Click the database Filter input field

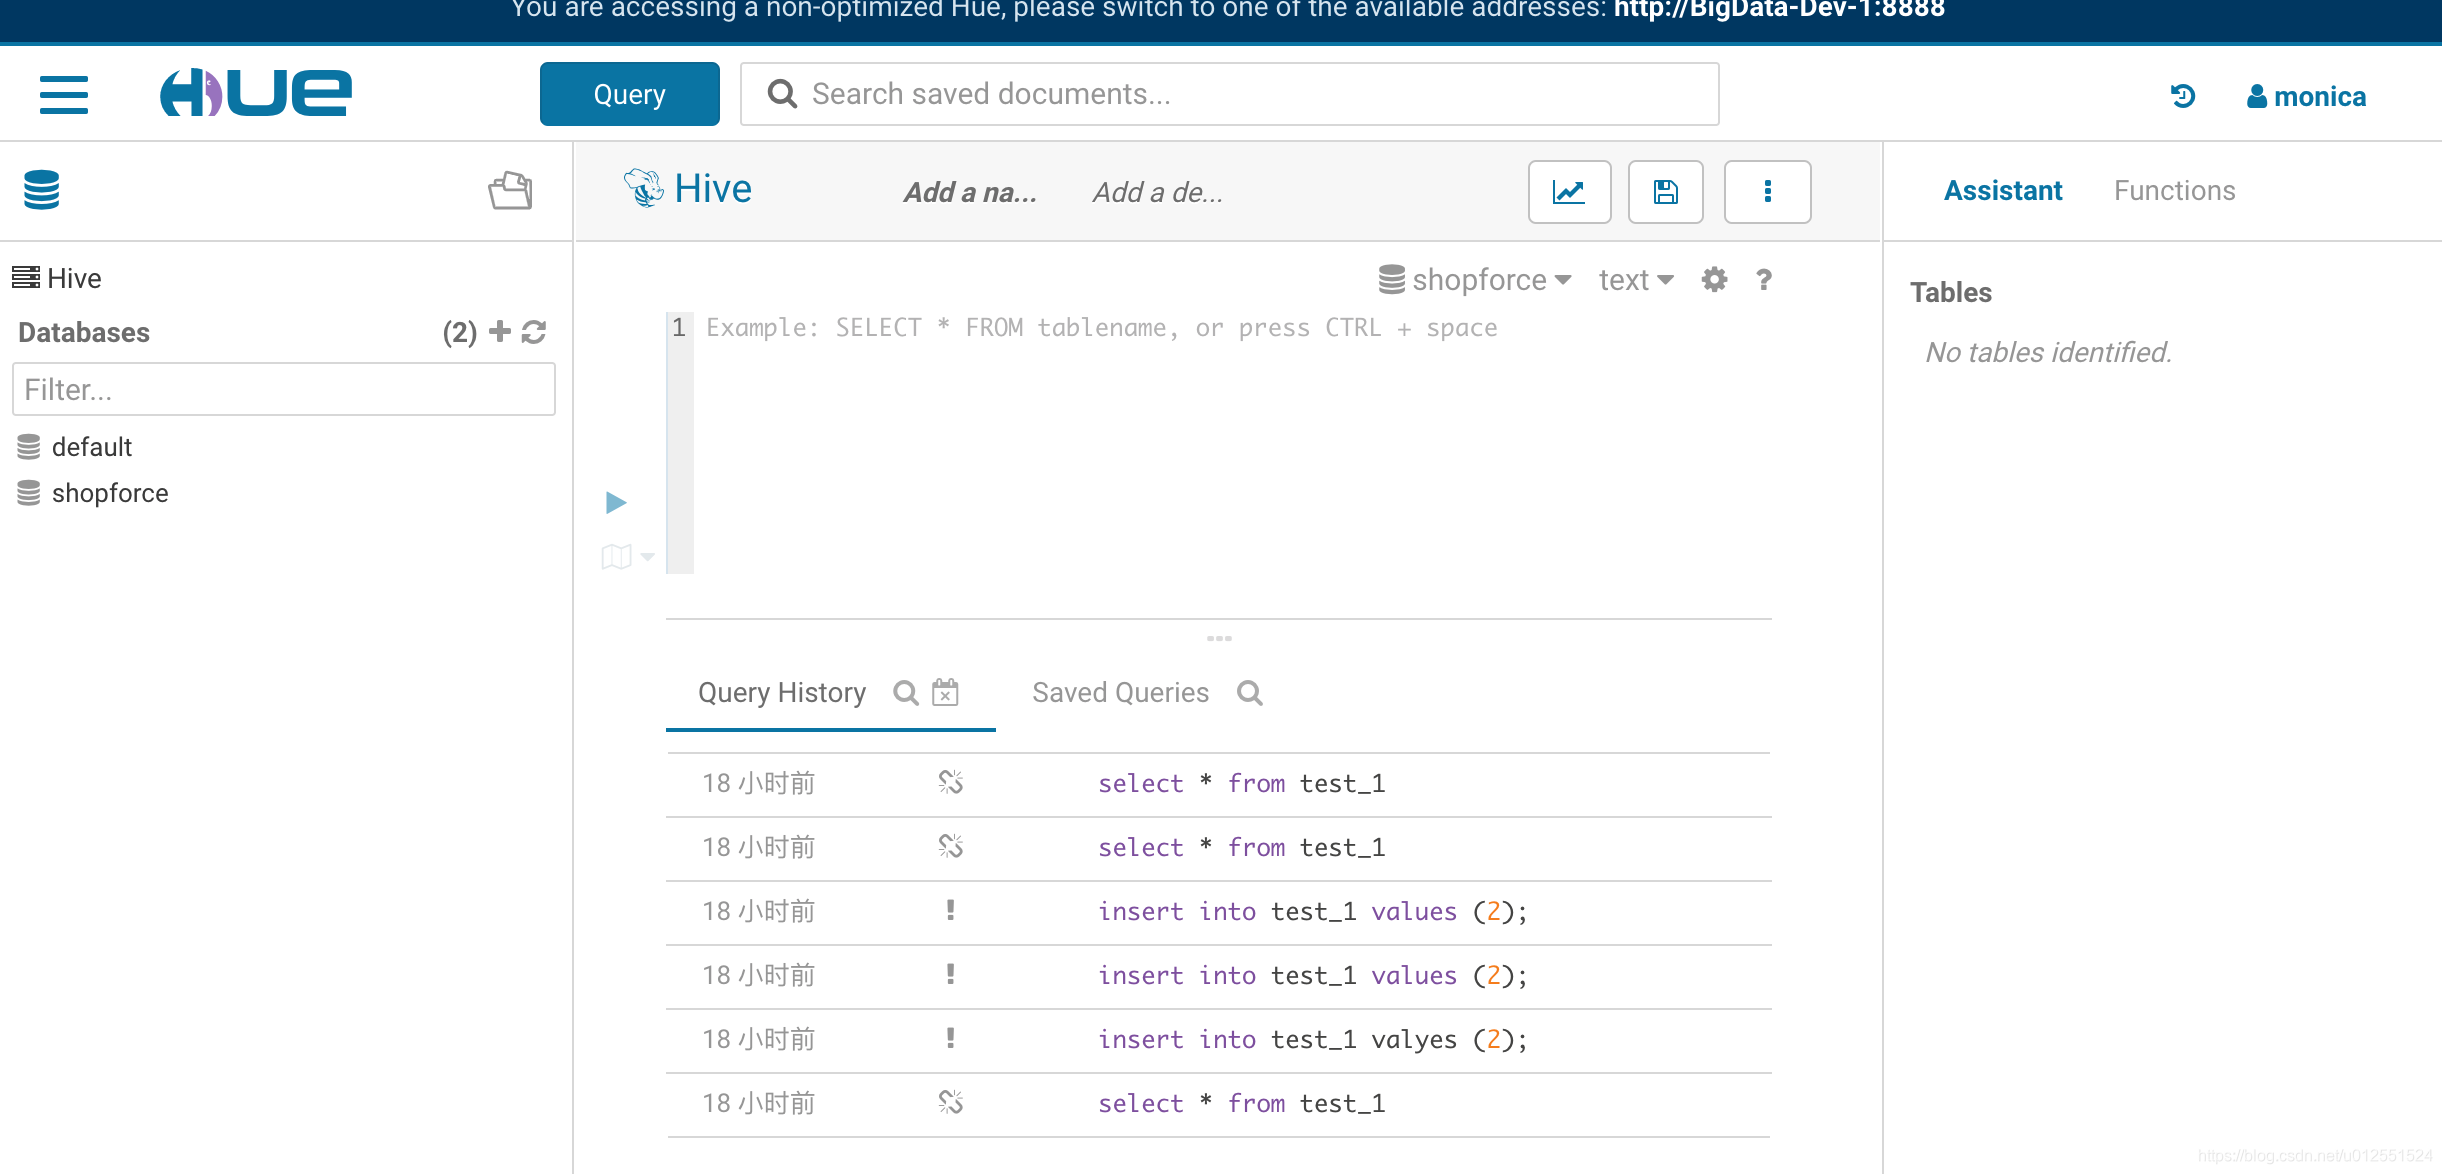283,389
